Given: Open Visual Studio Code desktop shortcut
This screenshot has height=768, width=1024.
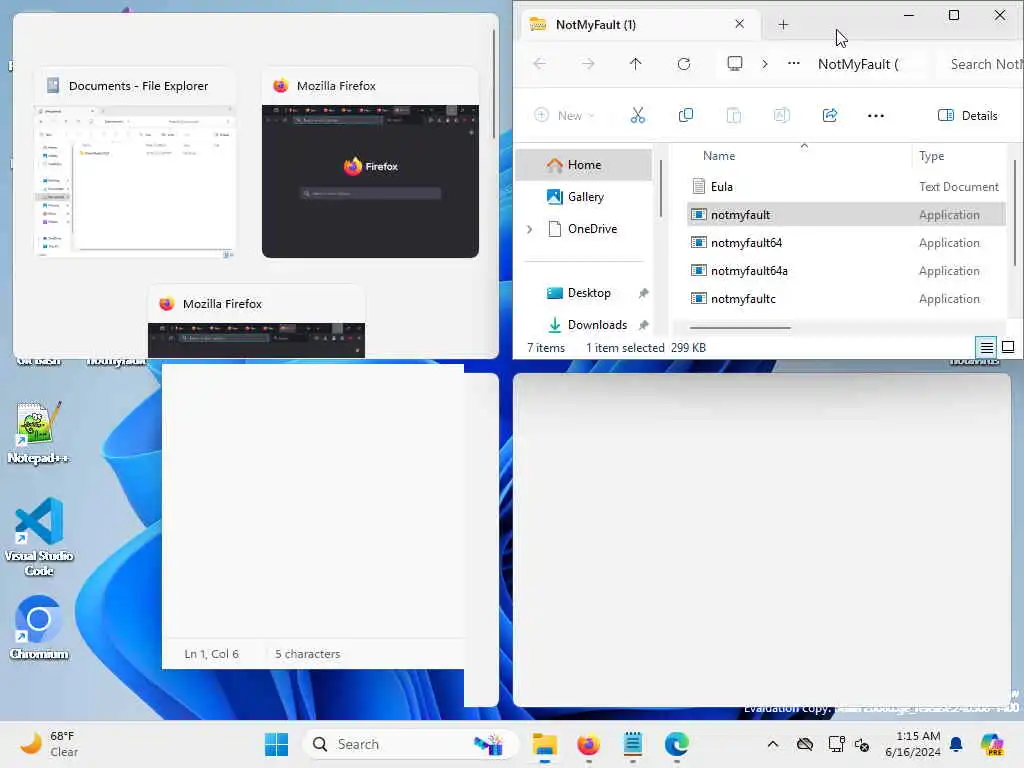Looking at the screenshot, I should [x=39, y=537].
